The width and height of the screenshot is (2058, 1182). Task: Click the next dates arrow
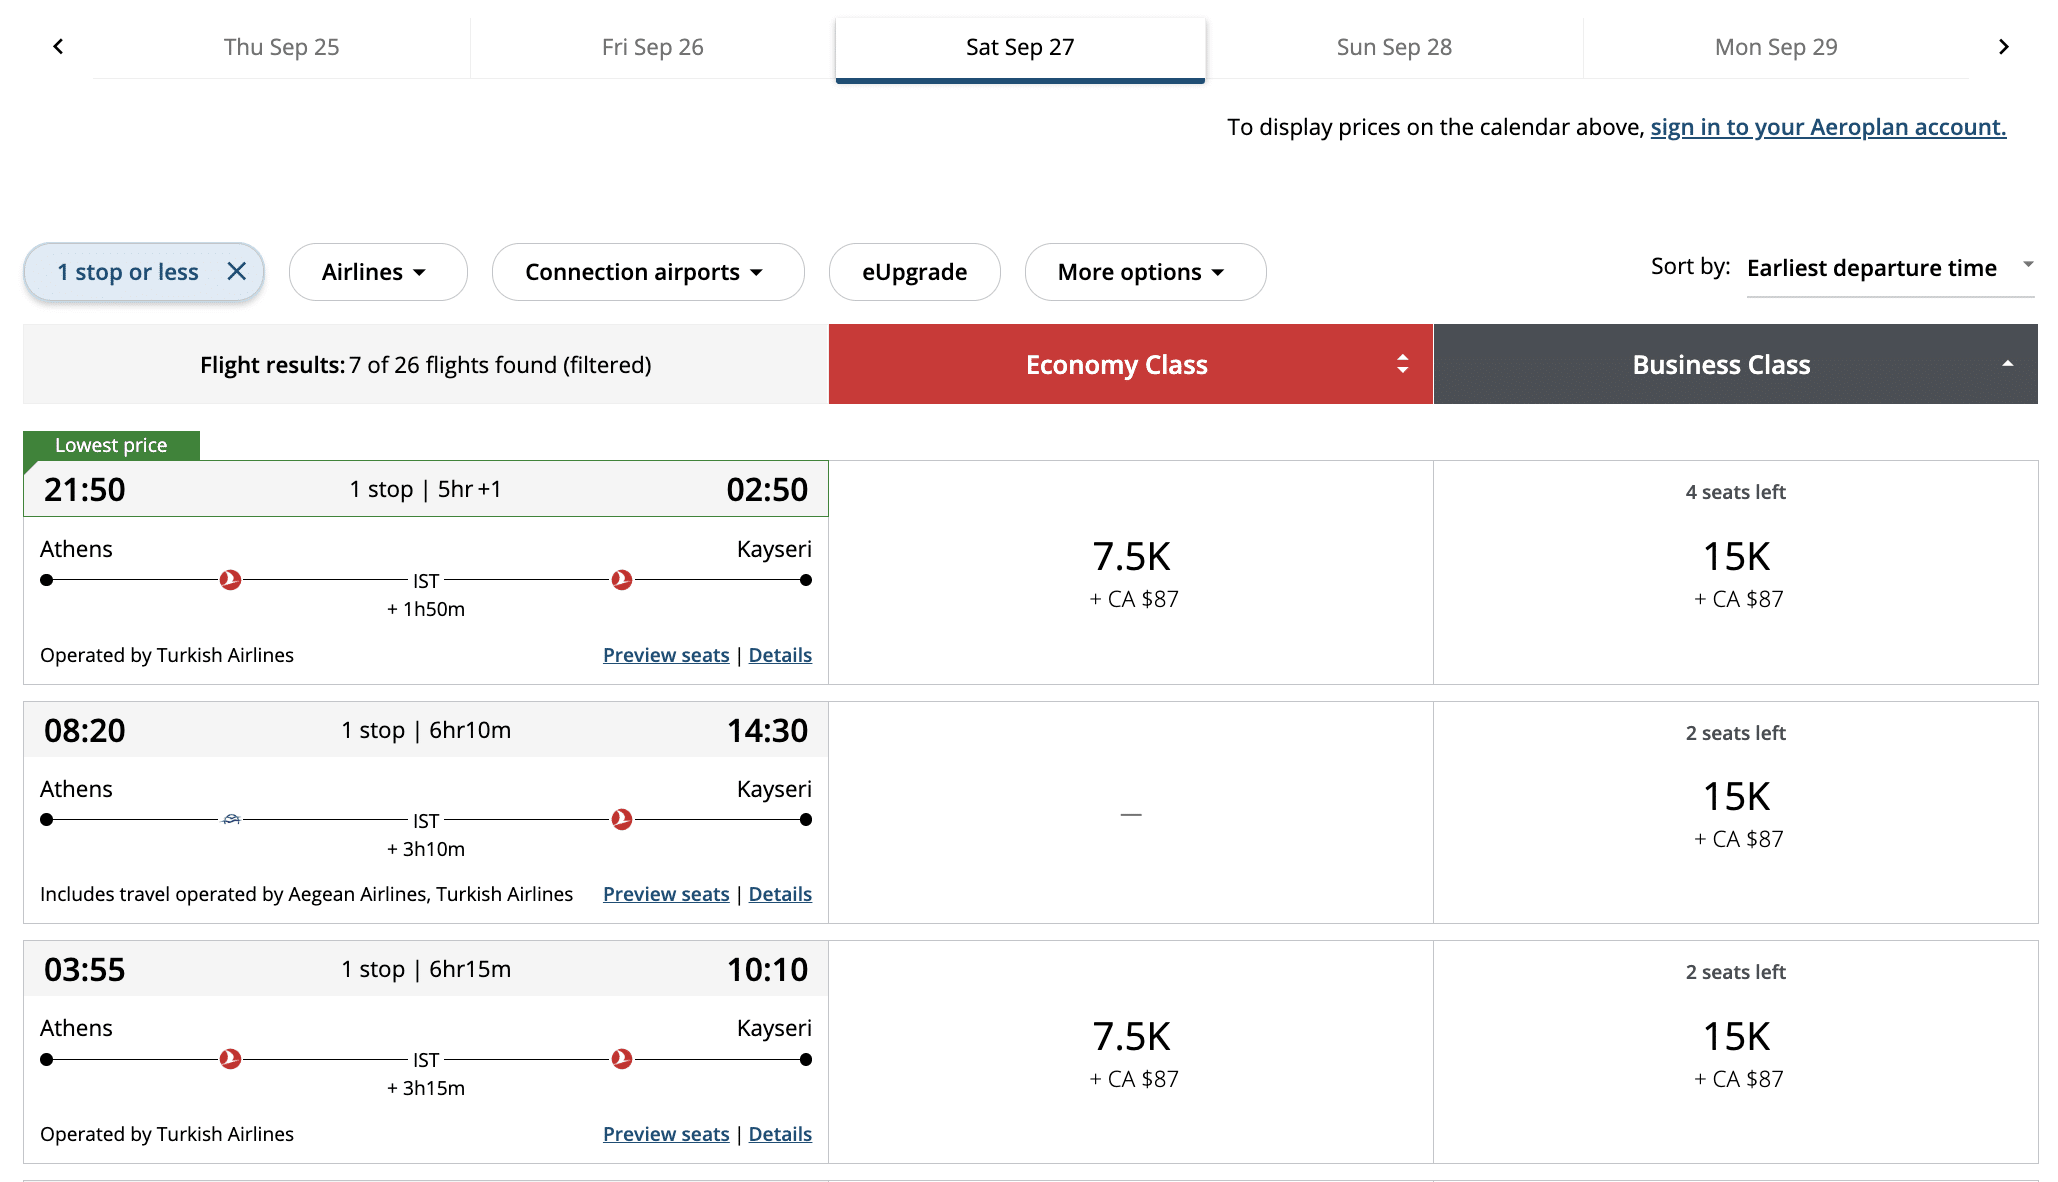(x=2003, y=47)
